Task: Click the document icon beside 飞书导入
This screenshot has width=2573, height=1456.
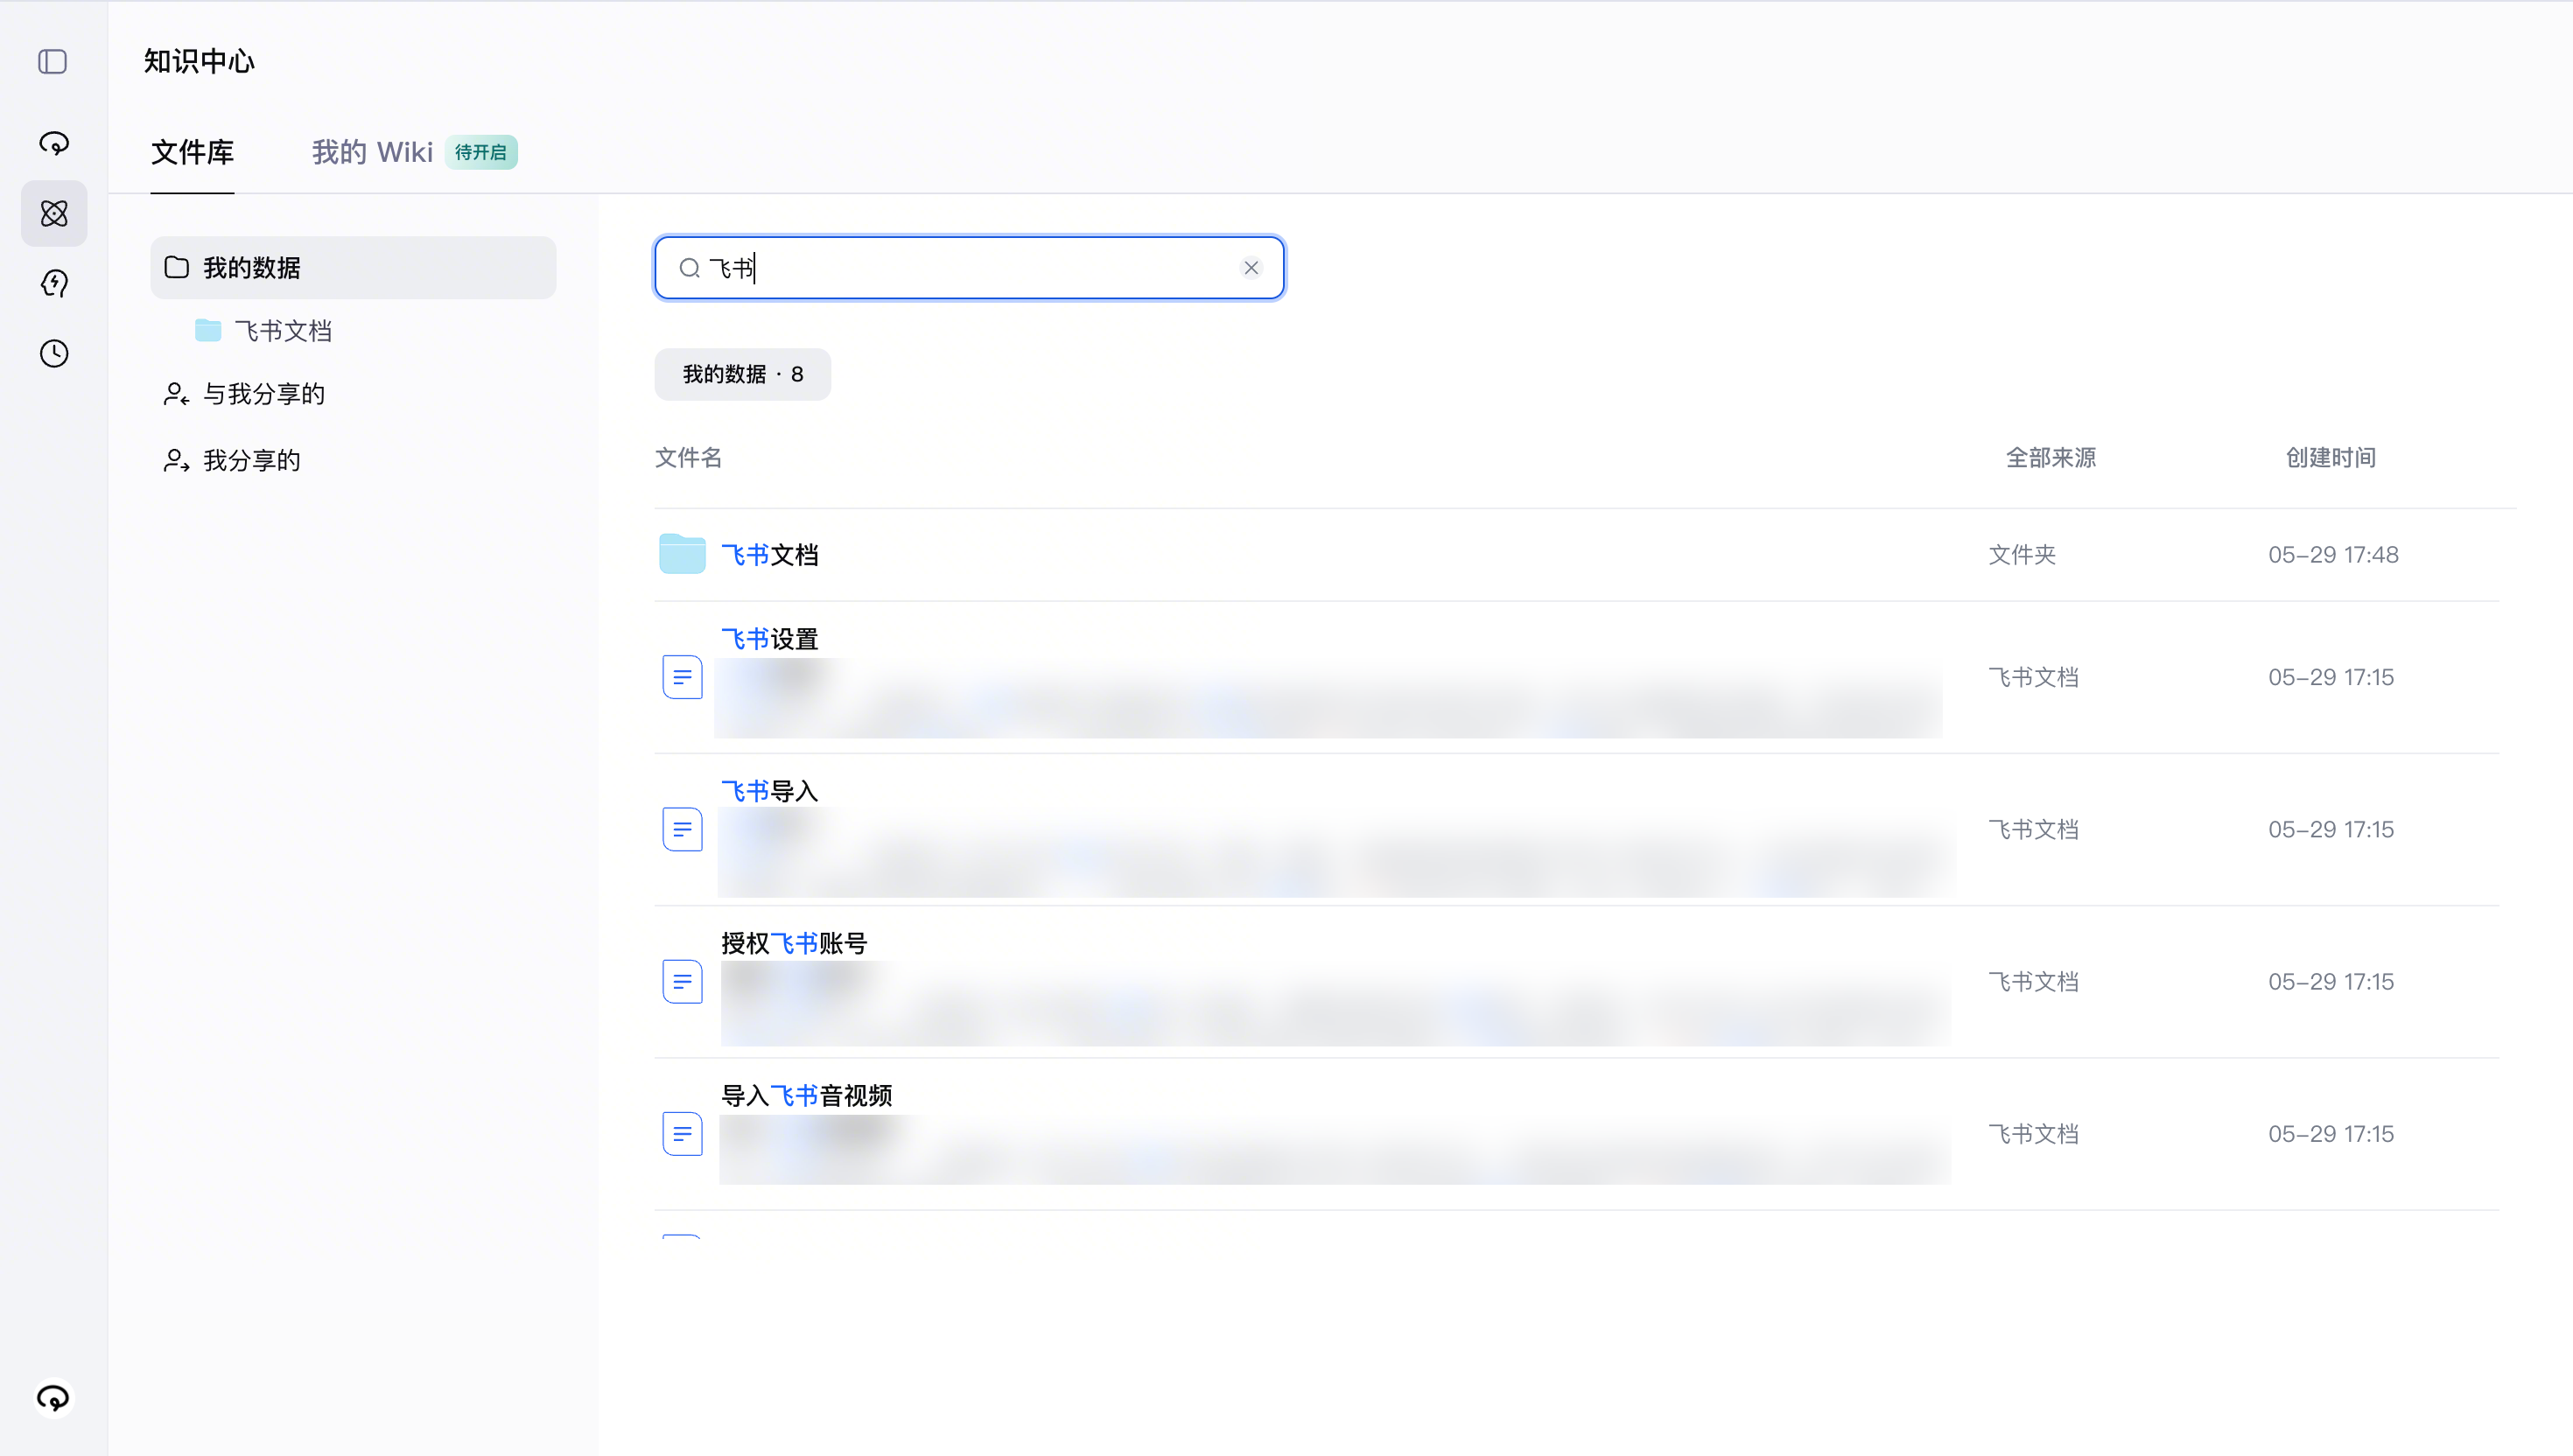Action: coord(682,829)
